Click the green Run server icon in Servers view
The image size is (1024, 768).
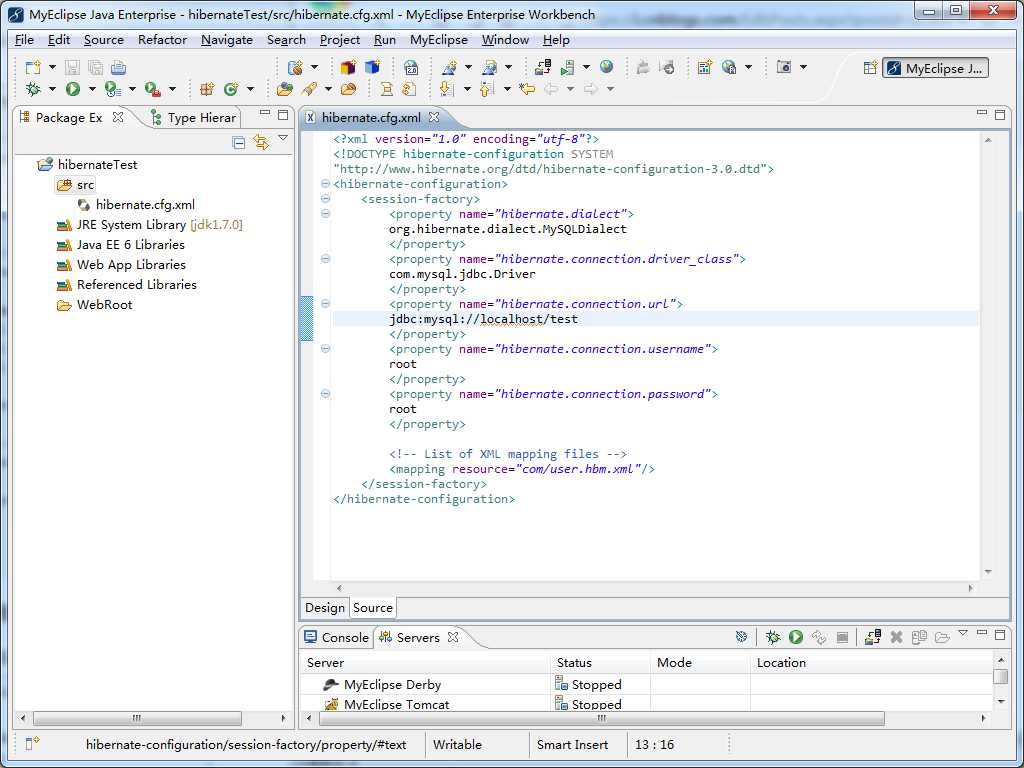coord(795,637)
